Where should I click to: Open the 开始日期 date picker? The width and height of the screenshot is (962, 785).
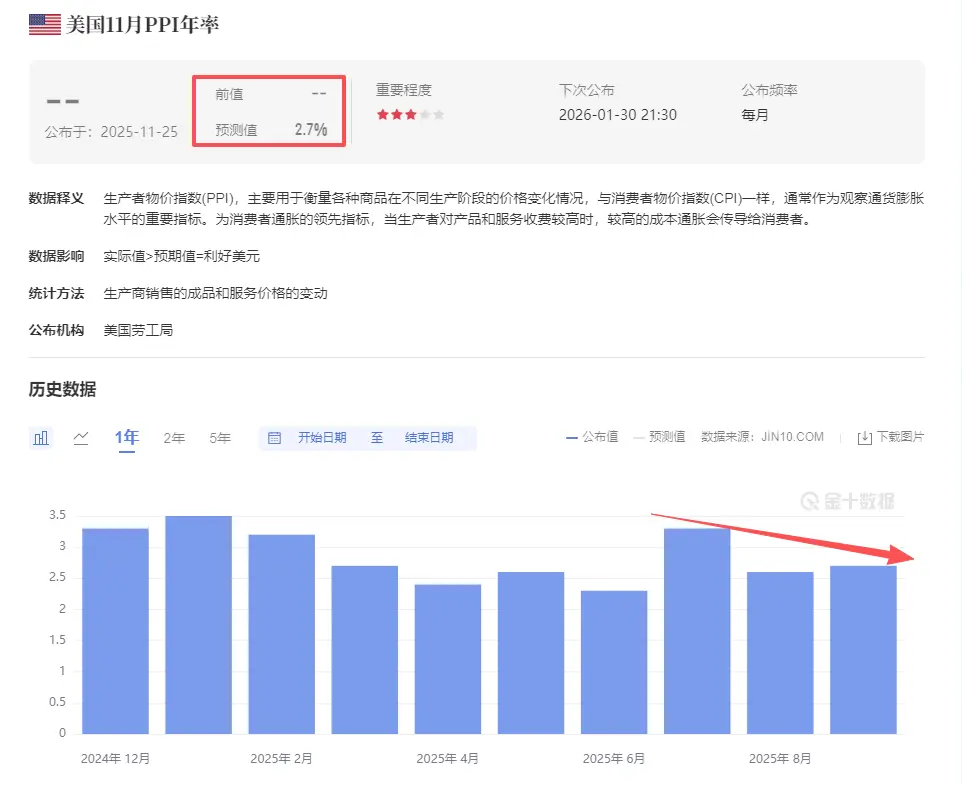tap(322, 438)
